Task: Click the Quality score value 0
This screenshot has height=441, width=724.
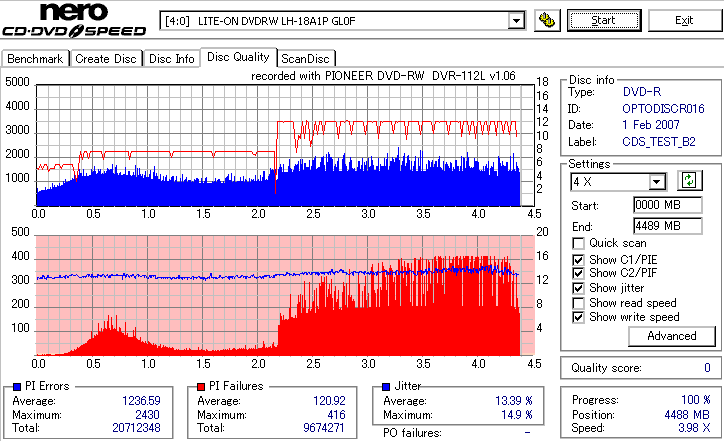Action: [707, 368]
